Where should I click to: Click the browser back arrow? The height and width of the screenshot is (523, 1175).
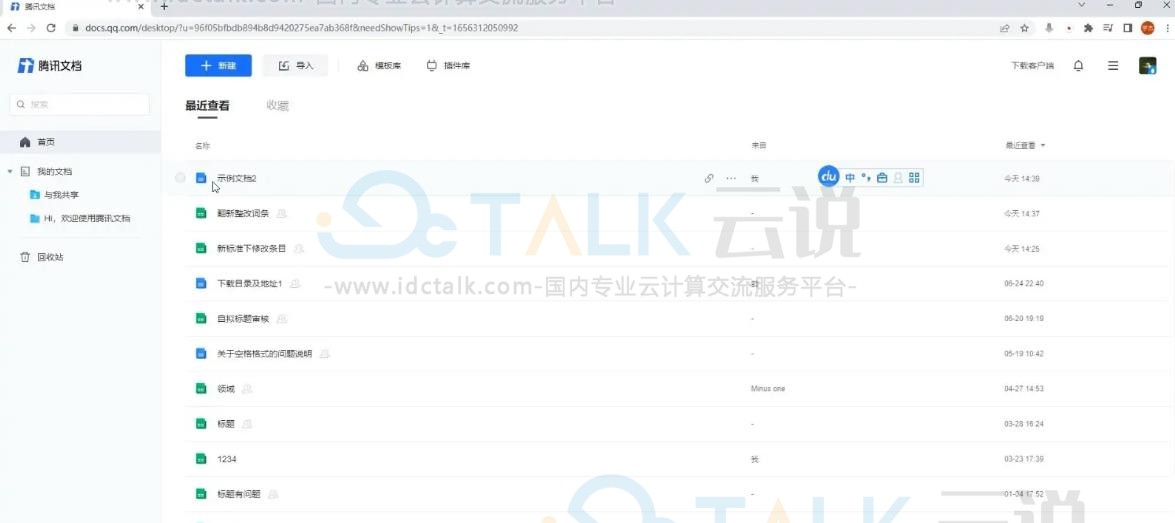click(x=11, y=28)
